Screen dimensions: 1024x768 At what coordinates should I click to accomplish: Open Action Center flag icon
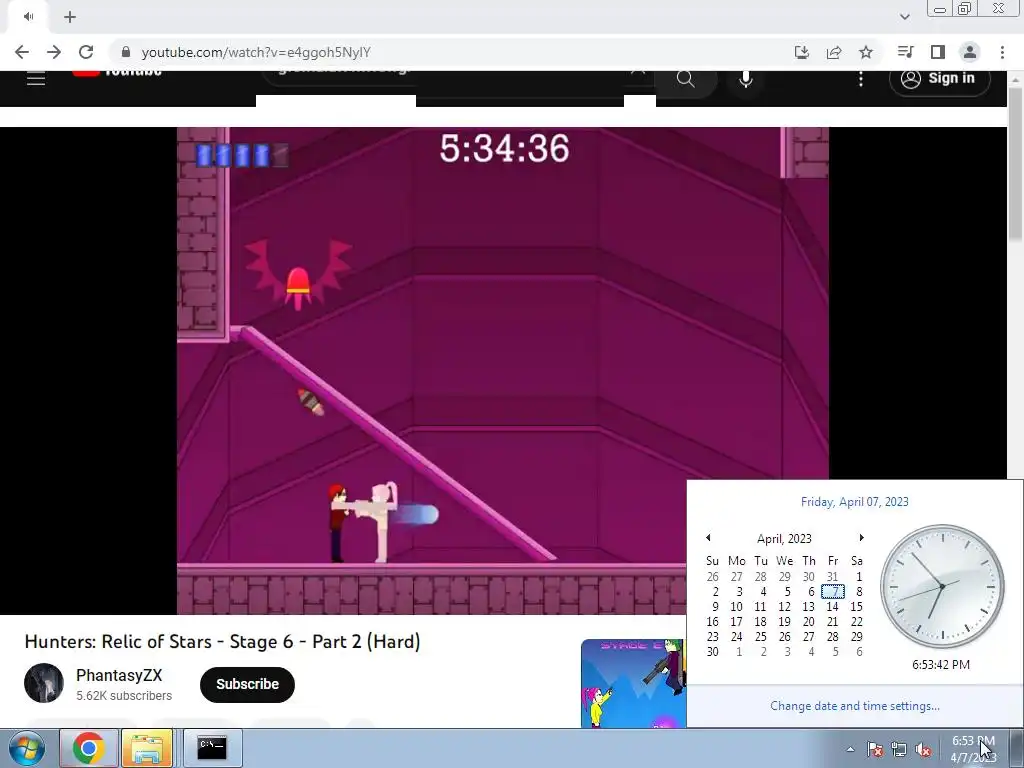[x=875, y=749]
